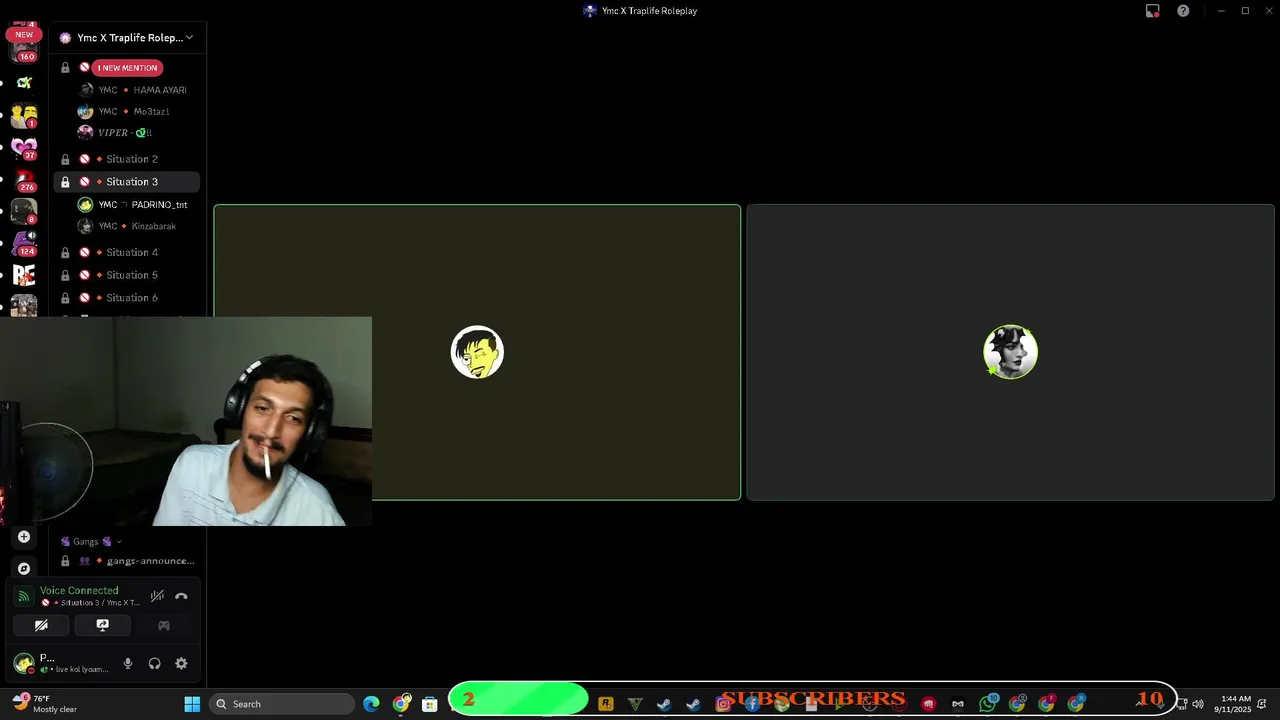Join the Situation 2 voice channel
Viewport: 1280px width, 720px height.
click(x=127, y=159)
